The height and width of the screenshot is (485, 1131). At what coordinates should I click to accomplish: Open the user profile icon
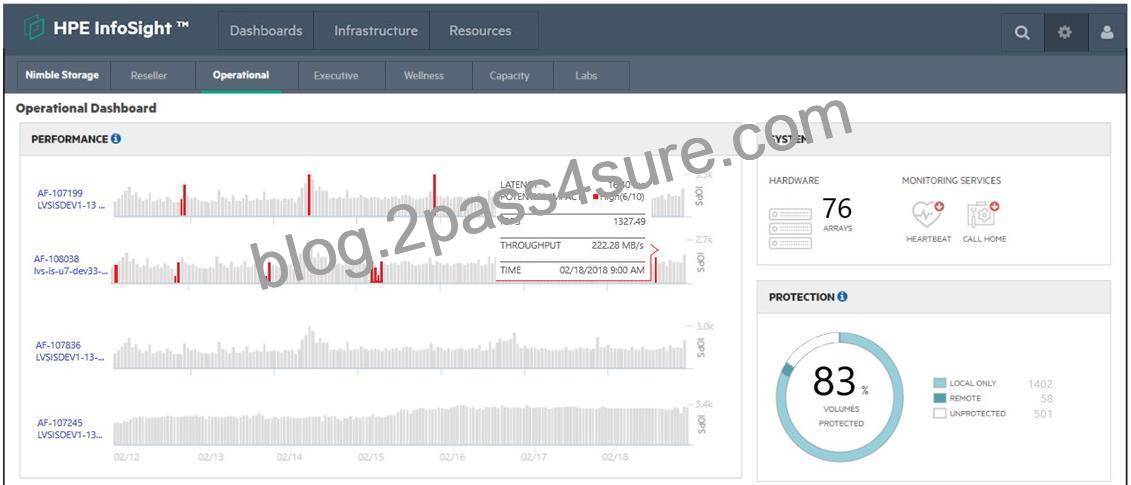point(1107,32)
